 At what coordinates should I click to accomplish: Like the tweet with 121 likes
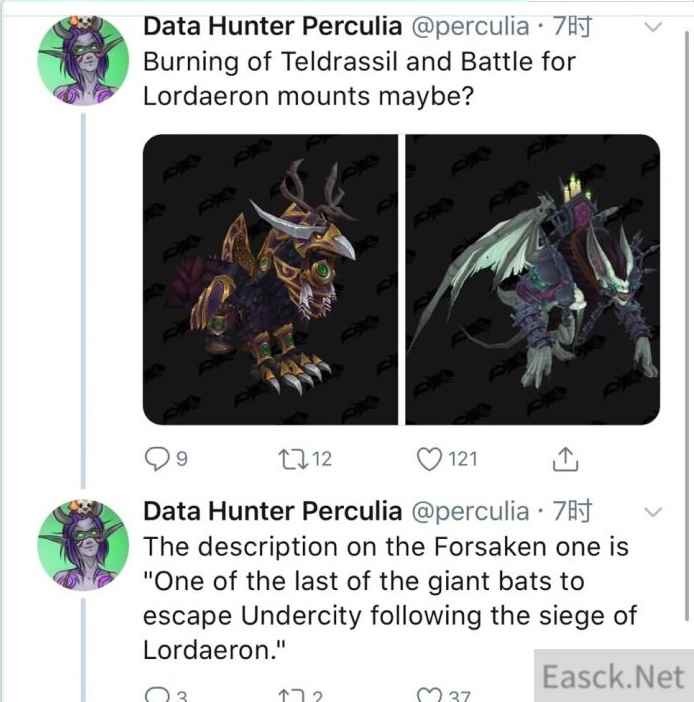(x=429, y=459)
